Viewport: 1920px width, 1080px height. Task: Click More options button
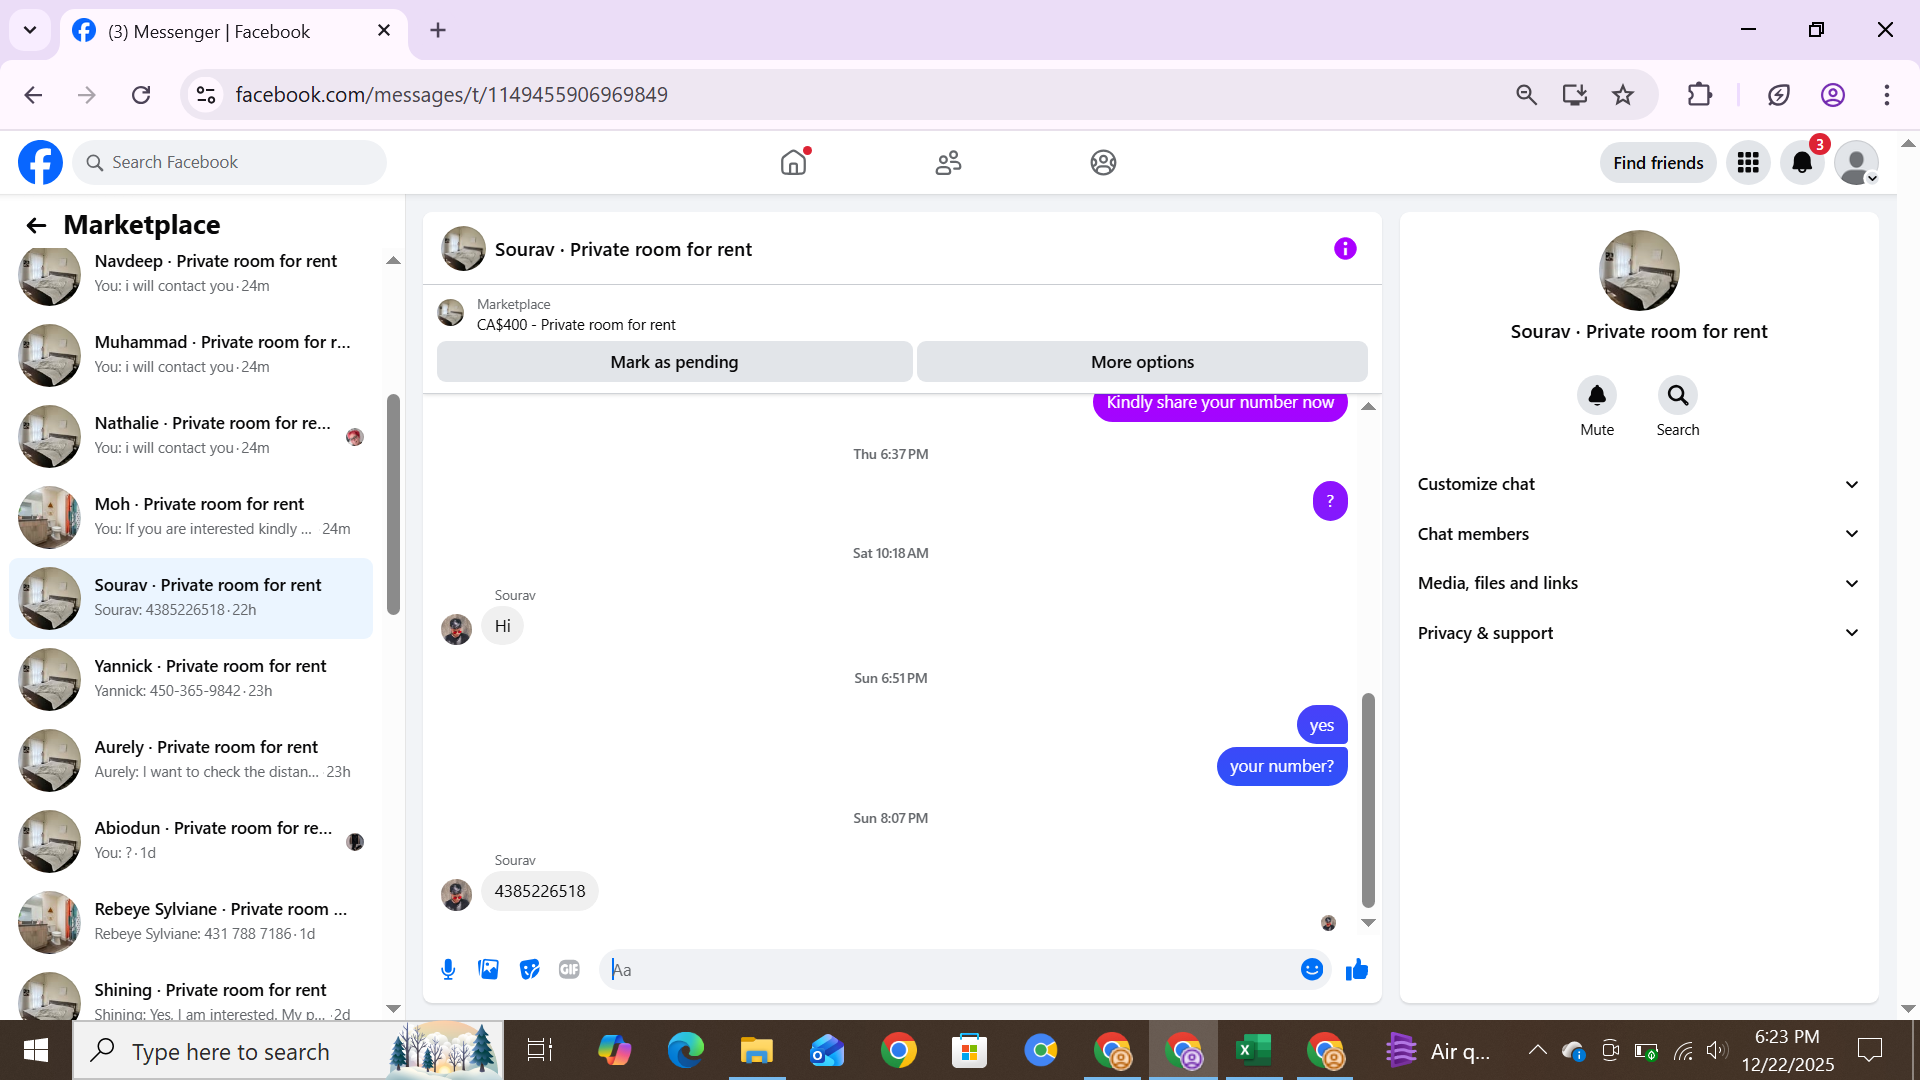[x=1142, y=362]
